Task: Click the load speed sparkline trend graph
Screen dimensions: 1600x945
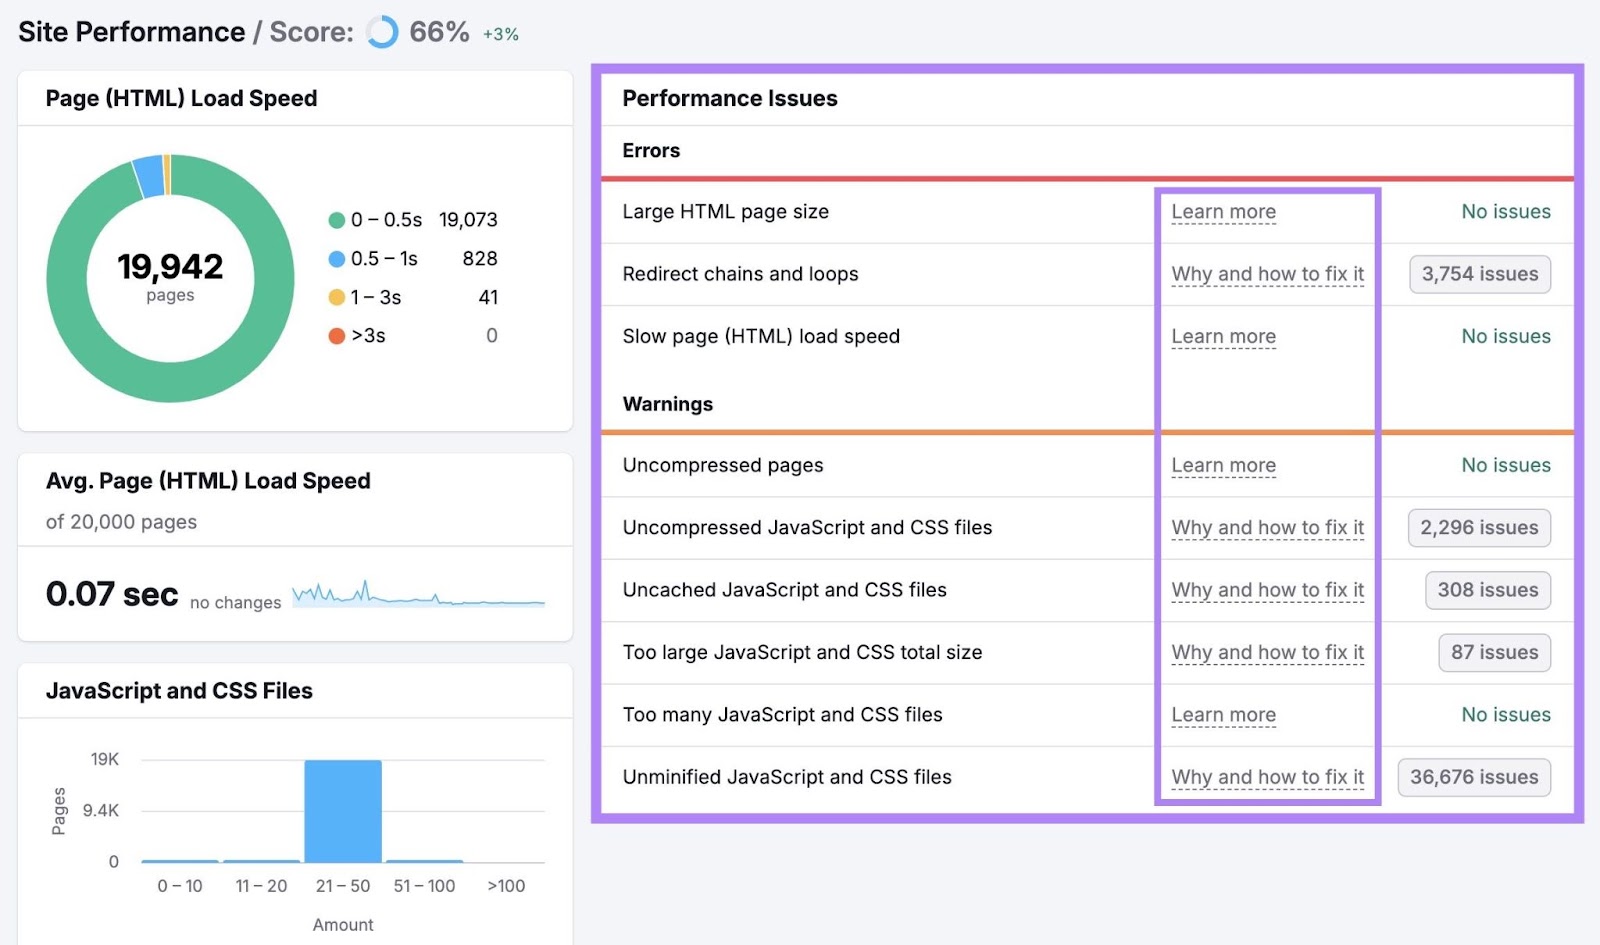Action: point(418,594)
